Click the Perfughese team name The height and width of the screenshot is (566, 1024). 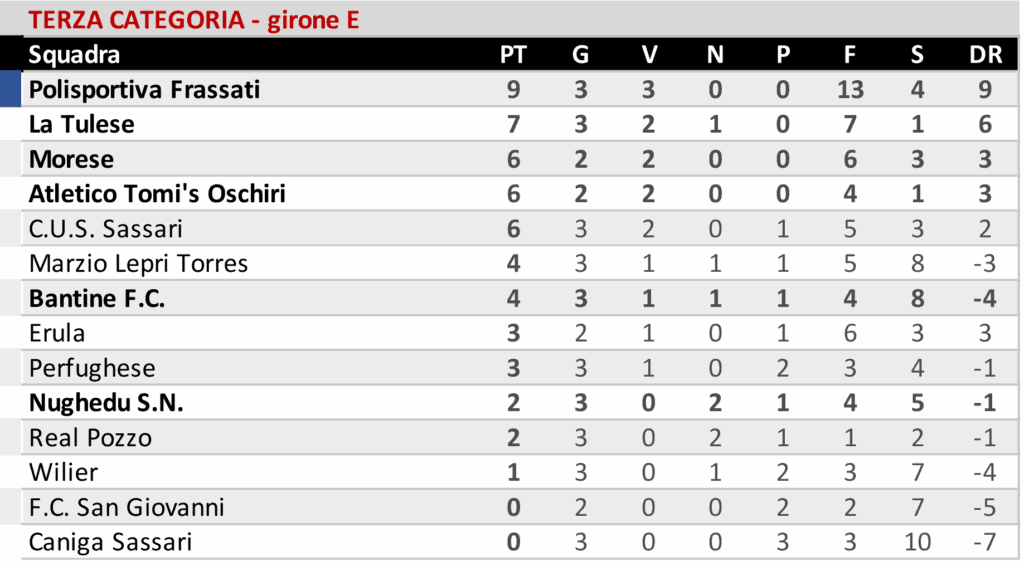click(92, 368)
